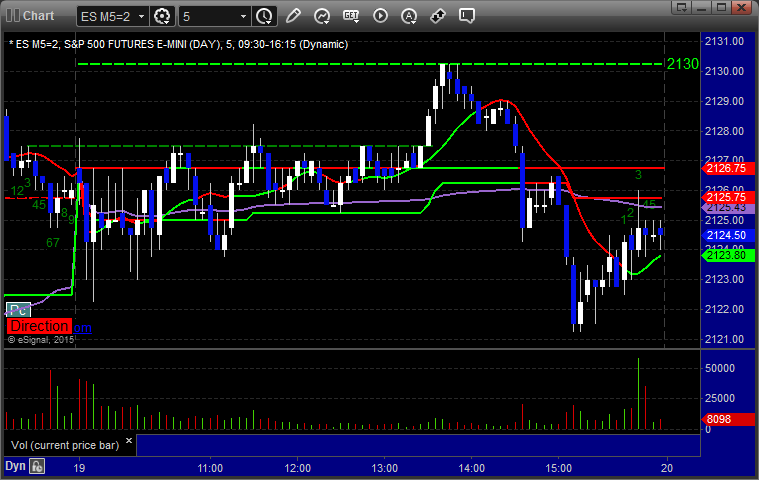
Task: Click the 12:00 time axis label
Action: tap(297, 468)
